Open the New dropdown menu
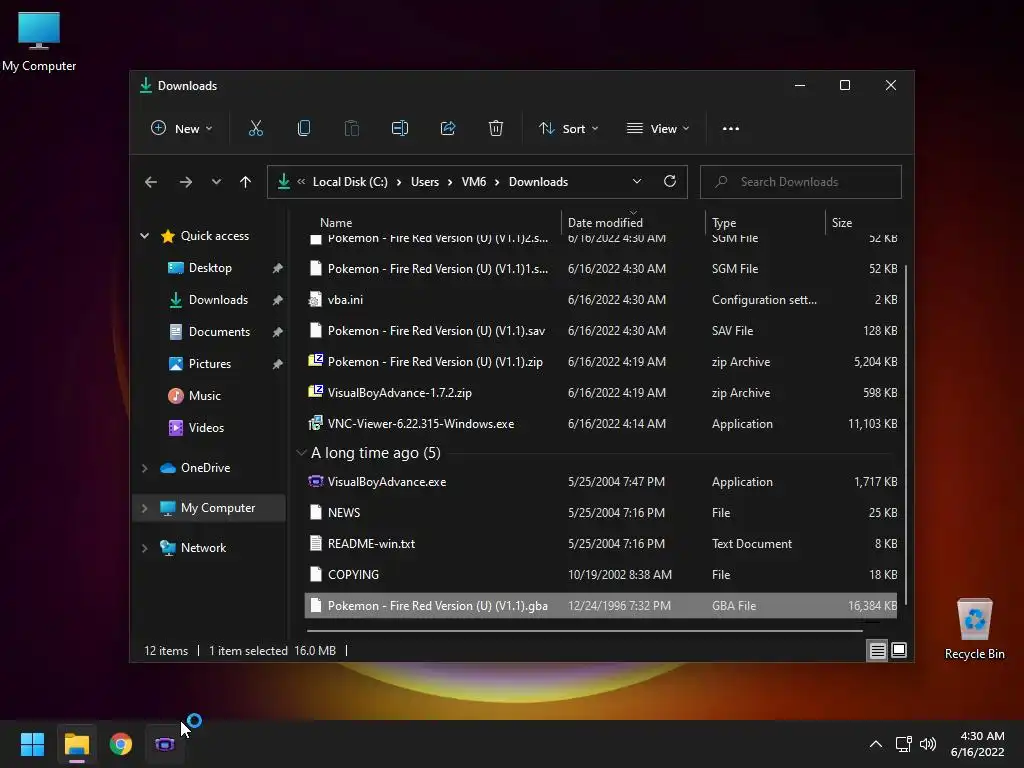 click(x=181, y=129)
